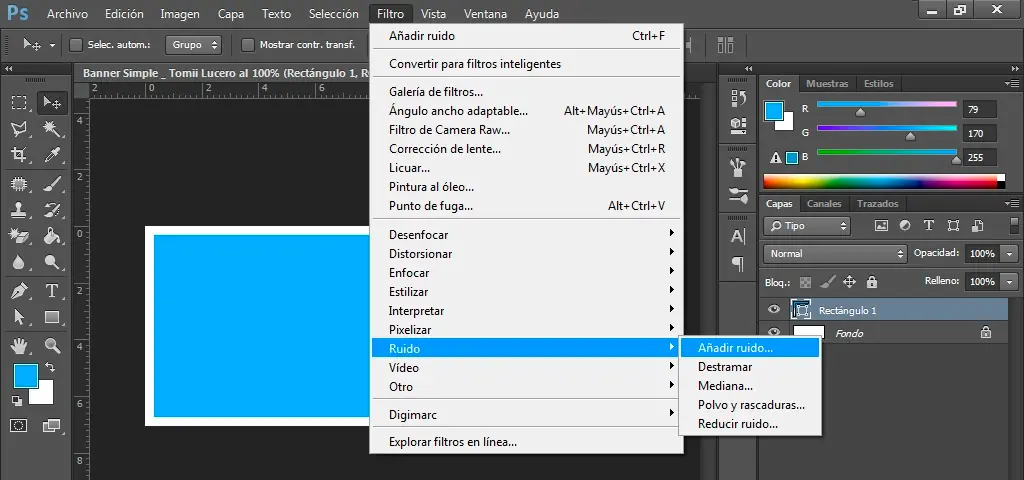Select the Magic Wand tool

pyautogui.click(x=52, y=129)
